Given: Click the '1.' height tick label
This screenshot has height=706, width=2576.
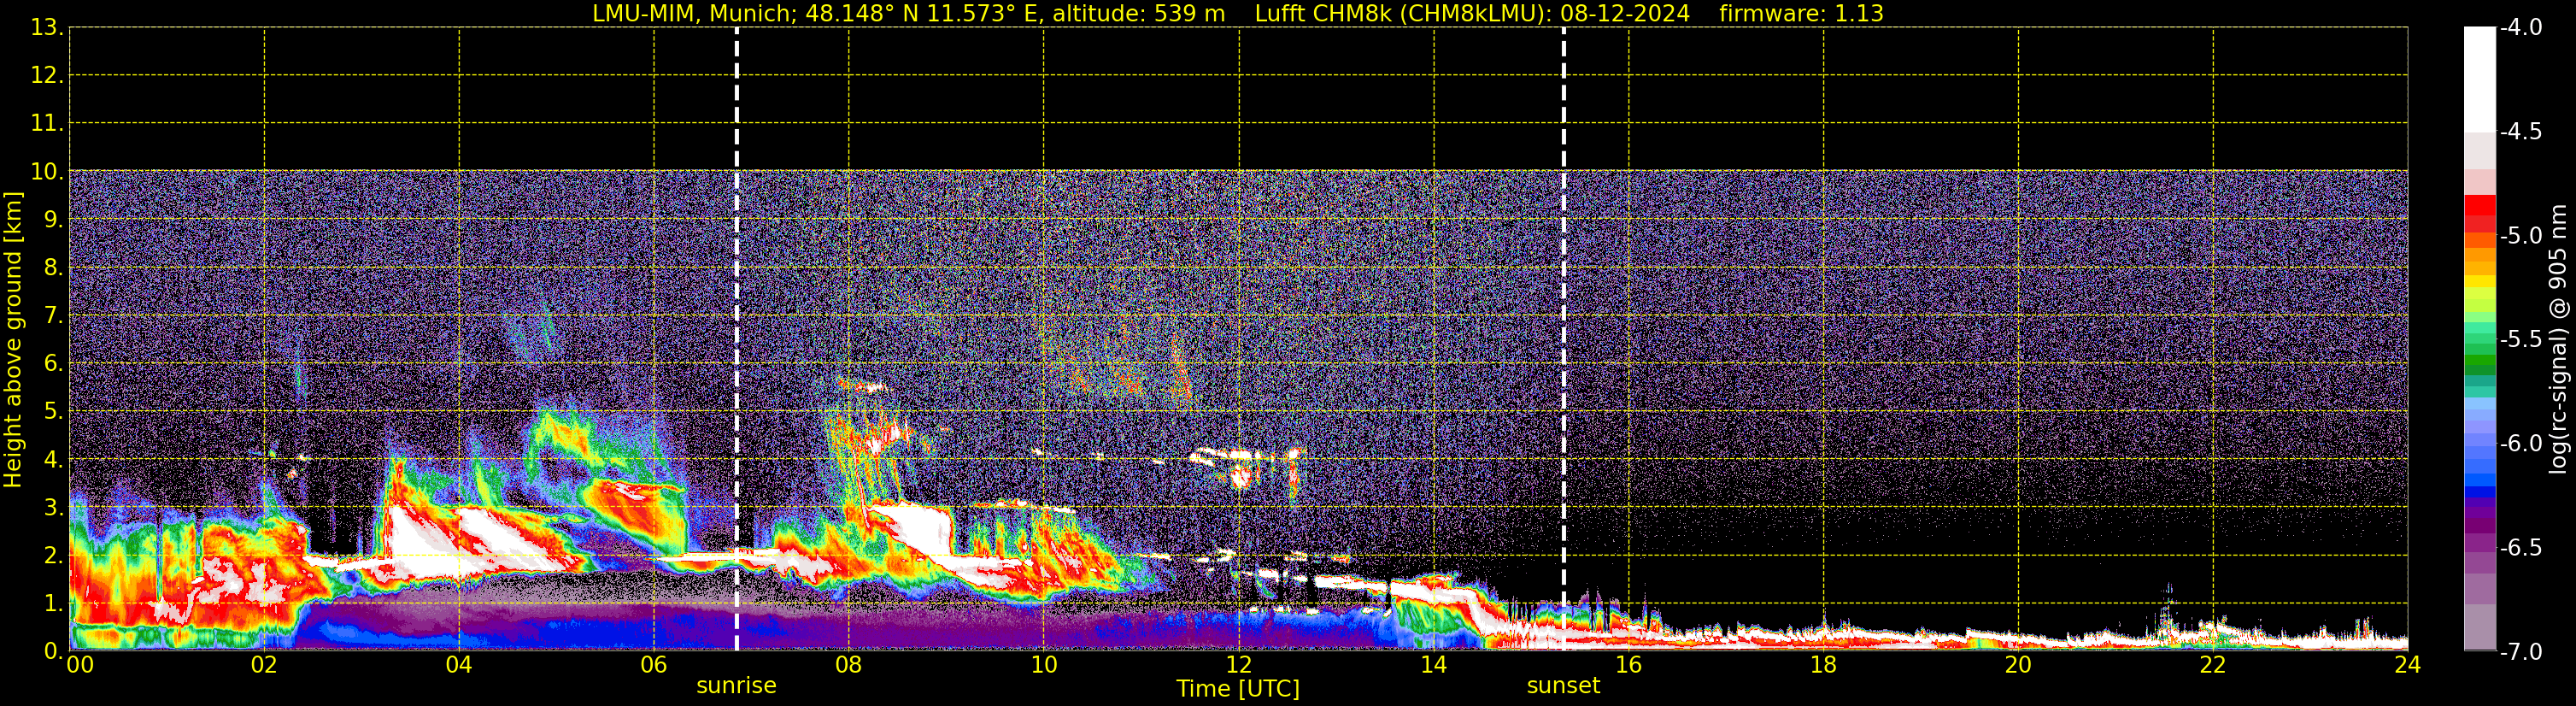Looking at the screenshot, I should click(53, 604).
